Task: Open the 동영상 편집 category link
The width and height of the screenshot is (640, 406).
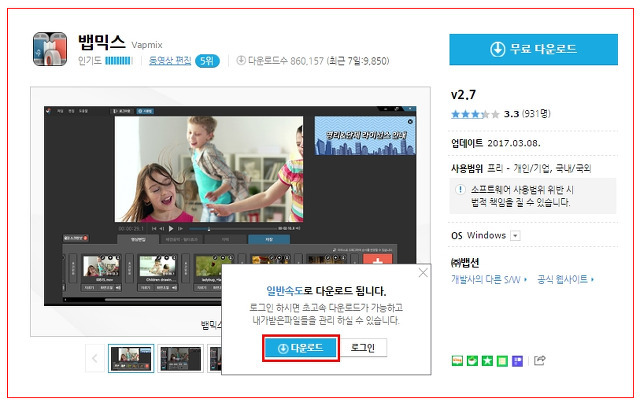Action: click(170, 61)
